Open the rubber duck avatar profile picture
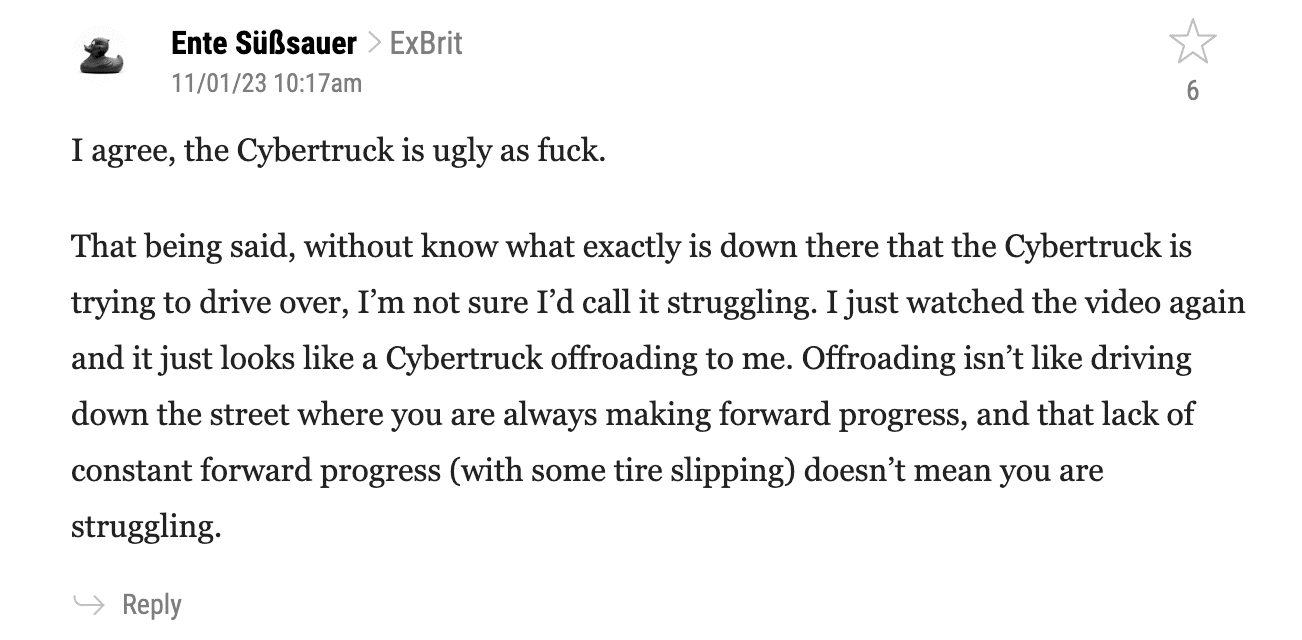This screenshot has height=640, width=1302. (x=101, y=53)
